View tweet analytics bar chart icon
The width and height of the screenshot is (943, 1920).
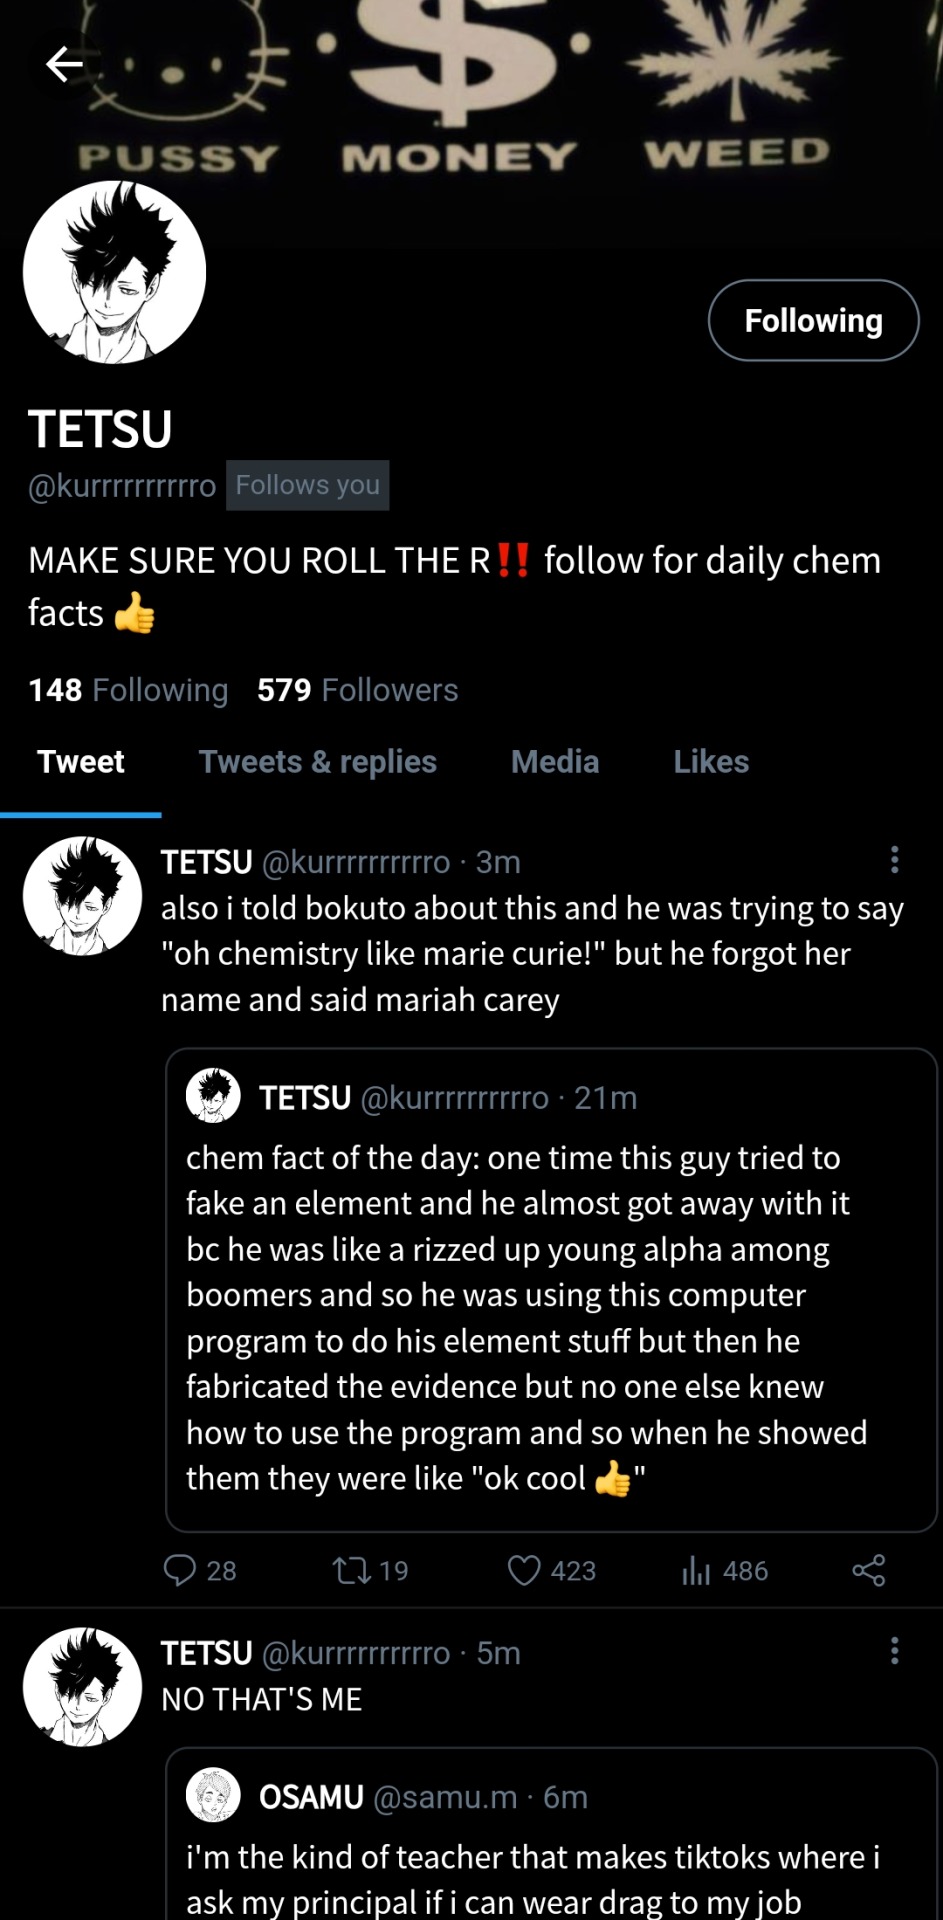point(696,1570)
